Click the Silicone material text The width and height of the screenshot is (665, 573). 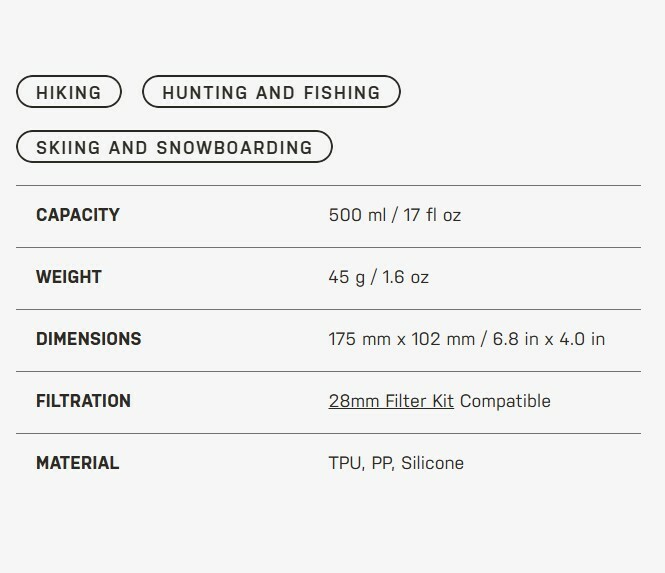tap(432, 463)
